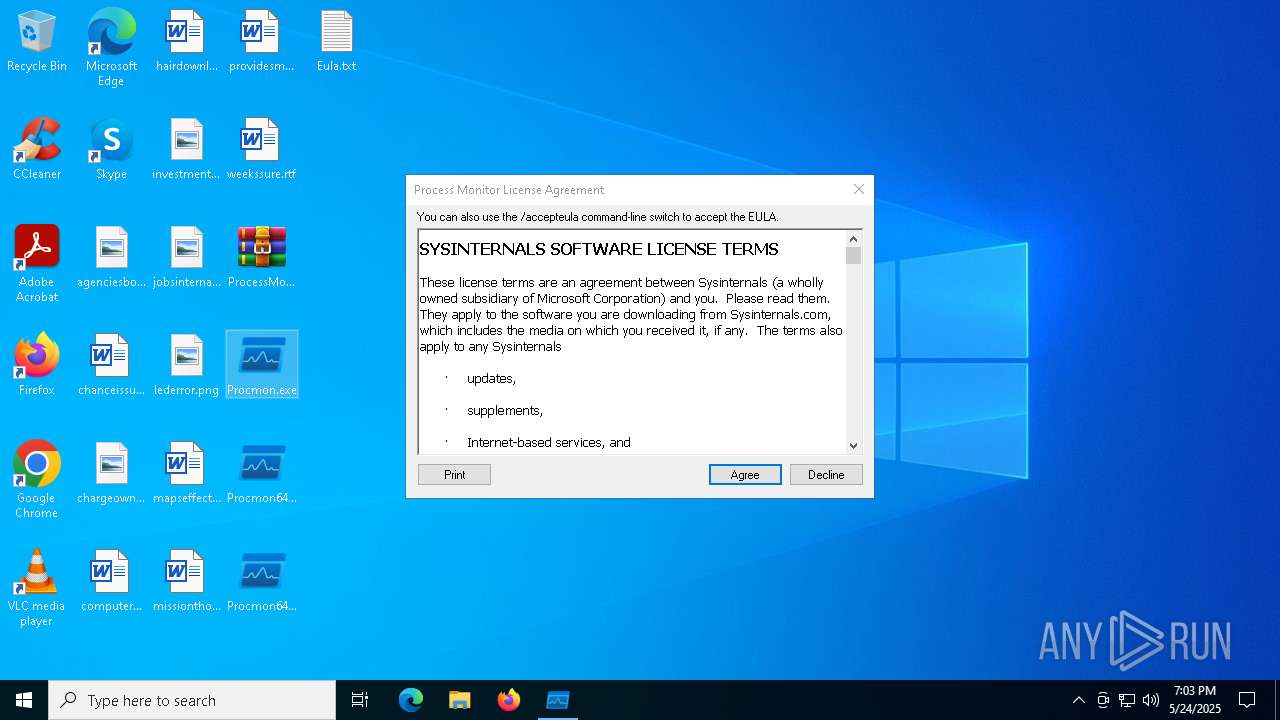Select the CCleaner desktop shortcut
The width and height of the screenshot is (1280, 720).
pyautogui.click(x=37, y=150)
